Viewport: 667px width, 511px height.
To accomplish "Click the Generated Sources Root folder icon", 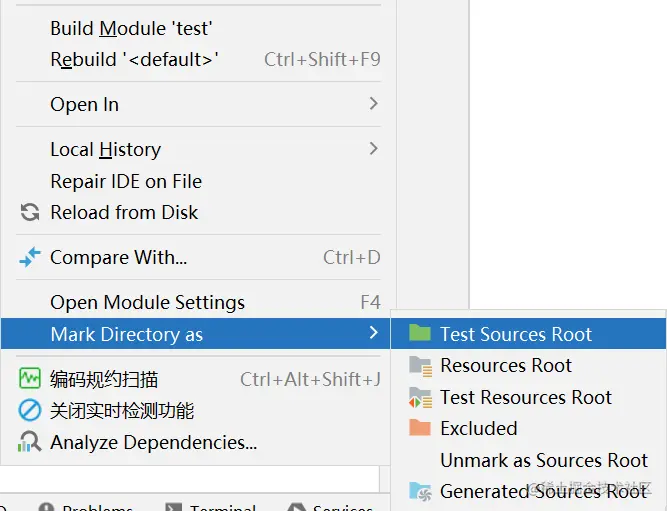I will coord(420,491).
